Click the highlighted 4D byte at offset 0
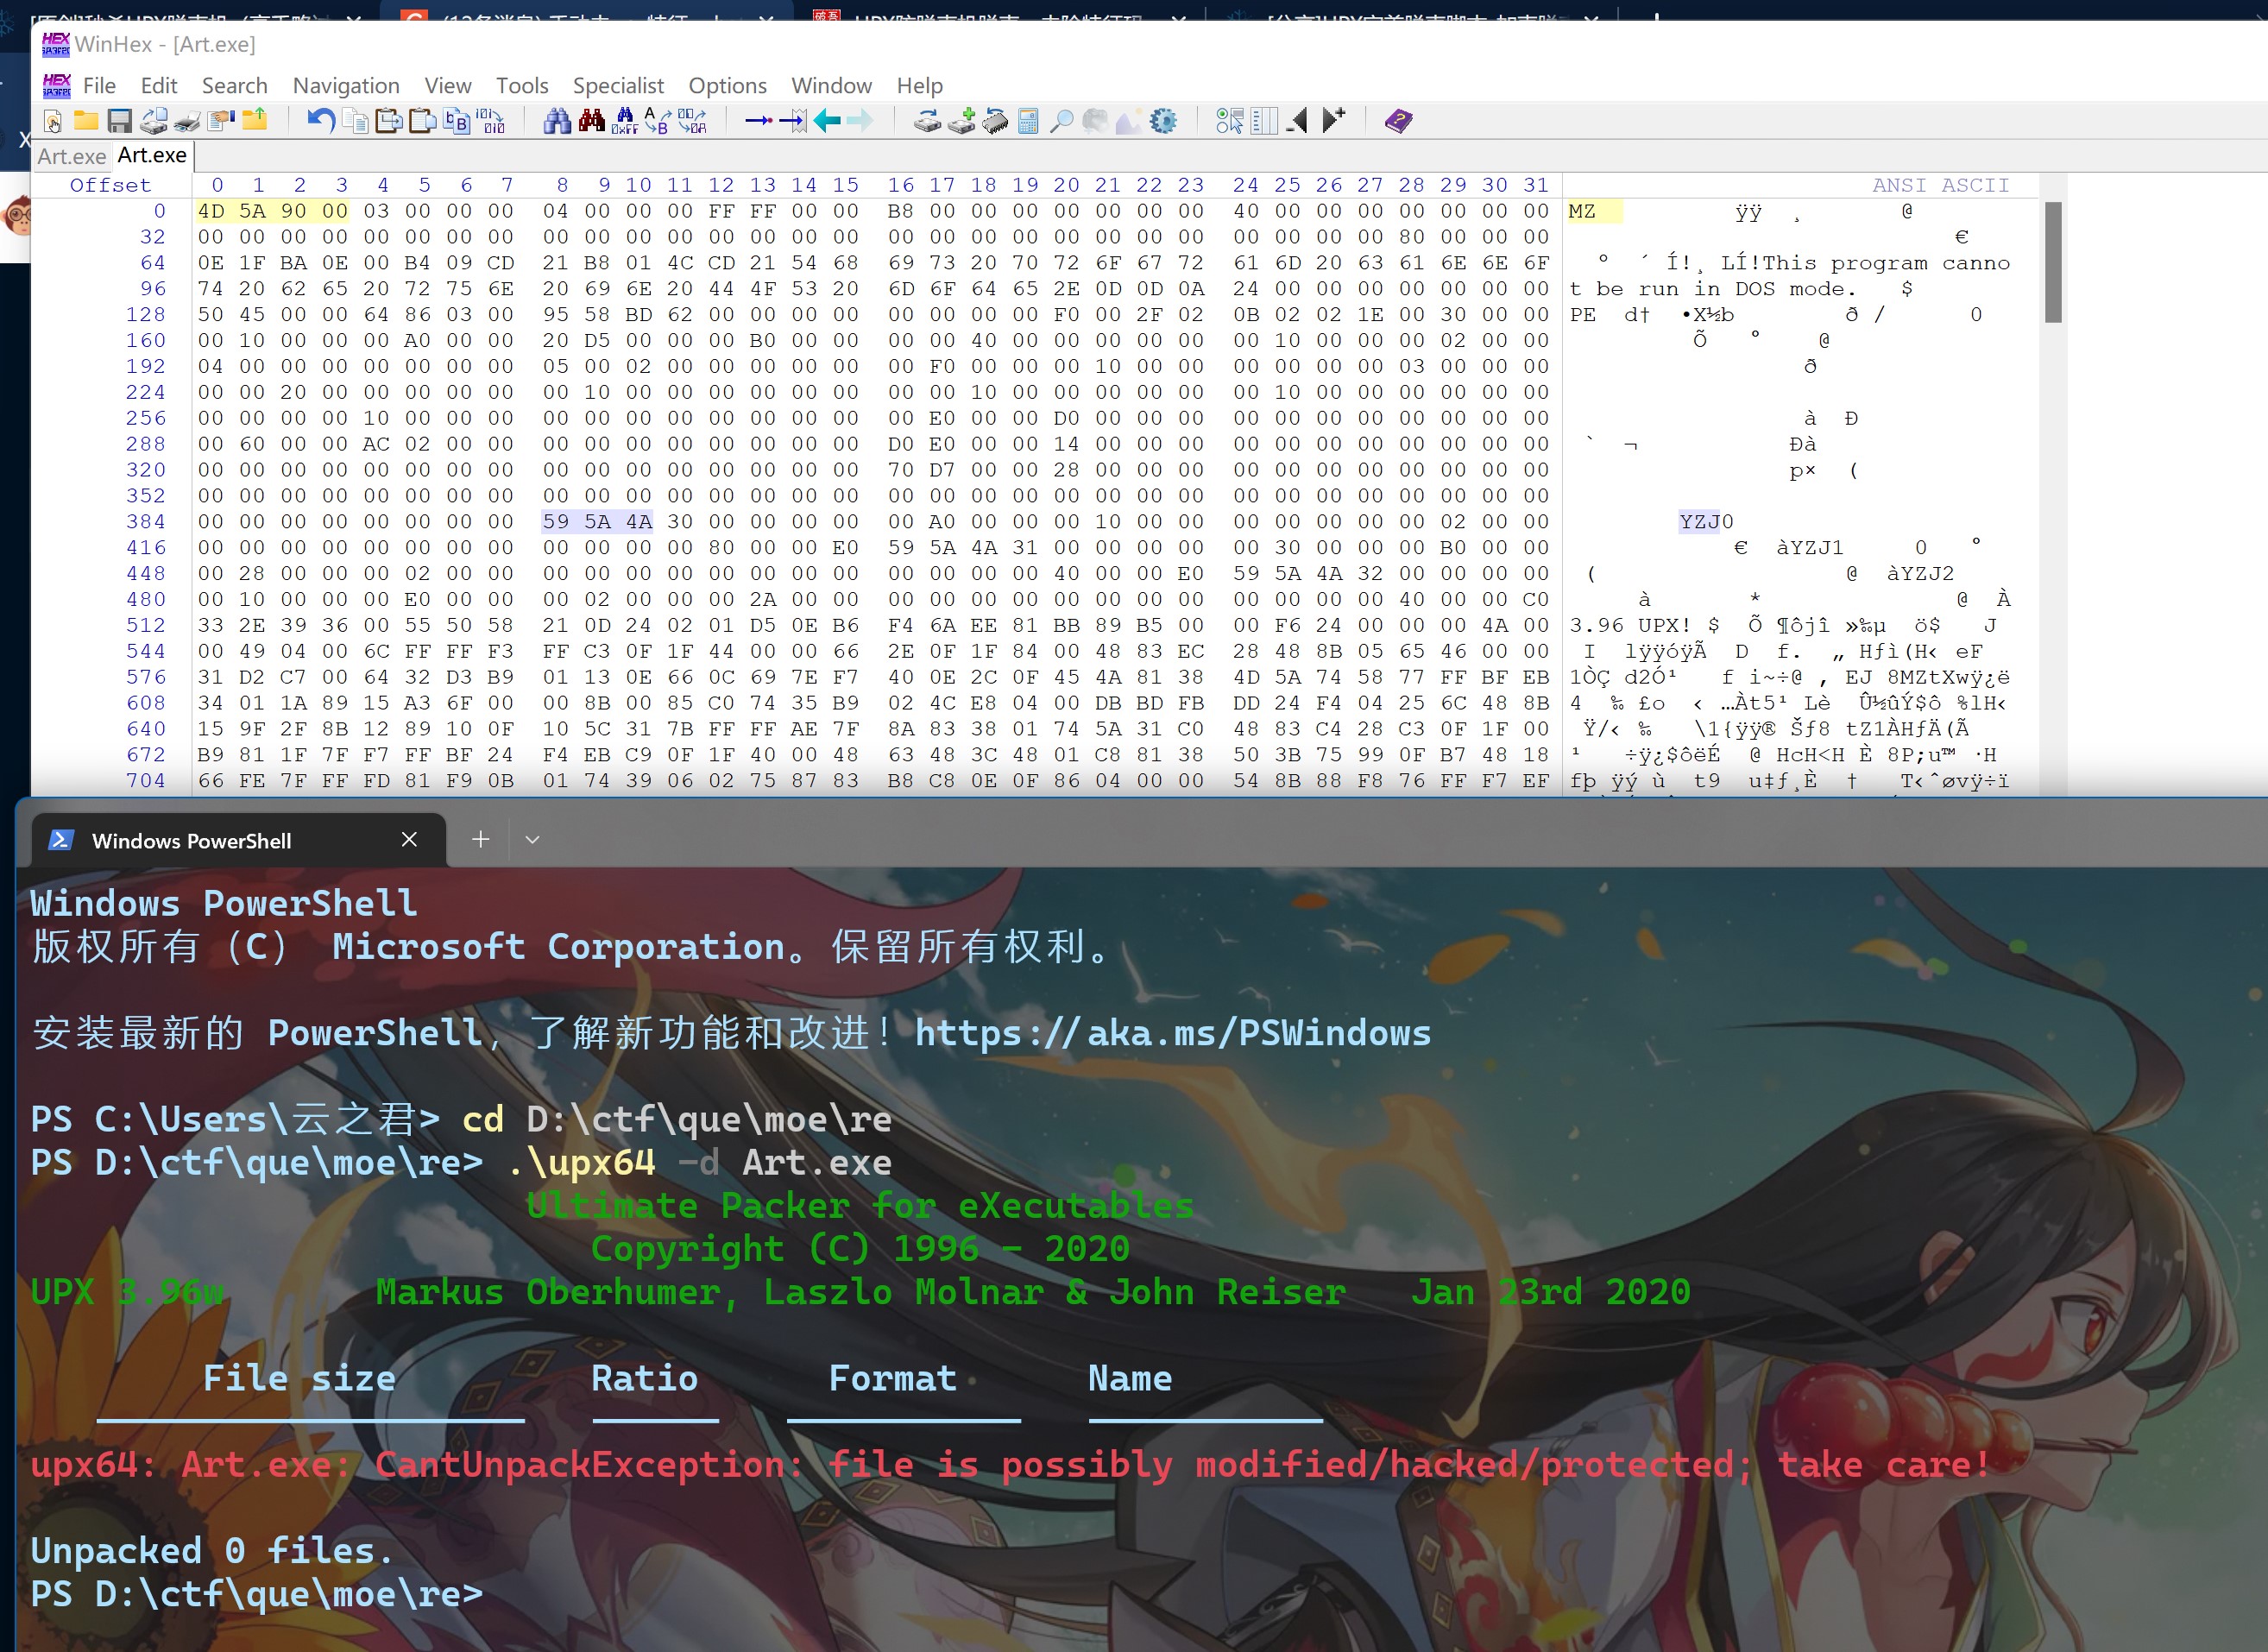The width and height of the screenshot is (2268, 1652). point(211,211)
